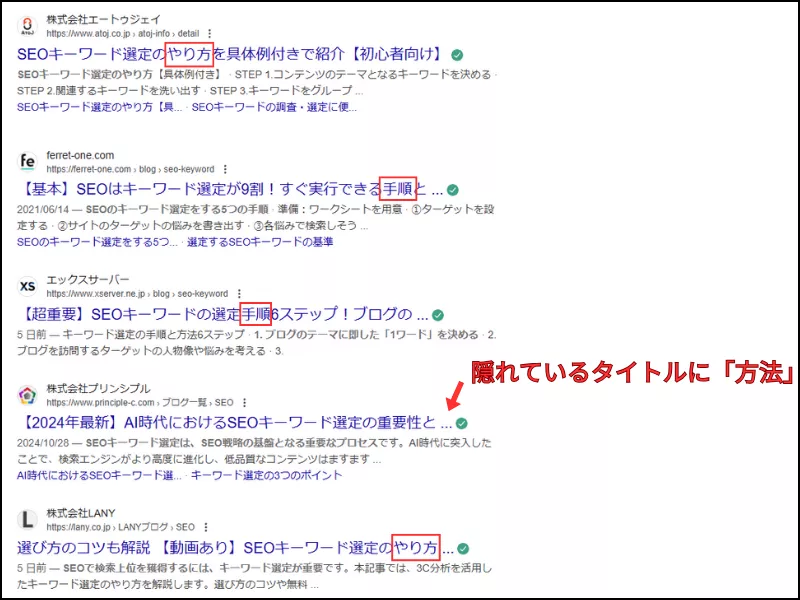This screenshot has height=600, width=800.
Task: Open result 【基本】SEOはキーワード選定が9割
Action: pos(230,189)
